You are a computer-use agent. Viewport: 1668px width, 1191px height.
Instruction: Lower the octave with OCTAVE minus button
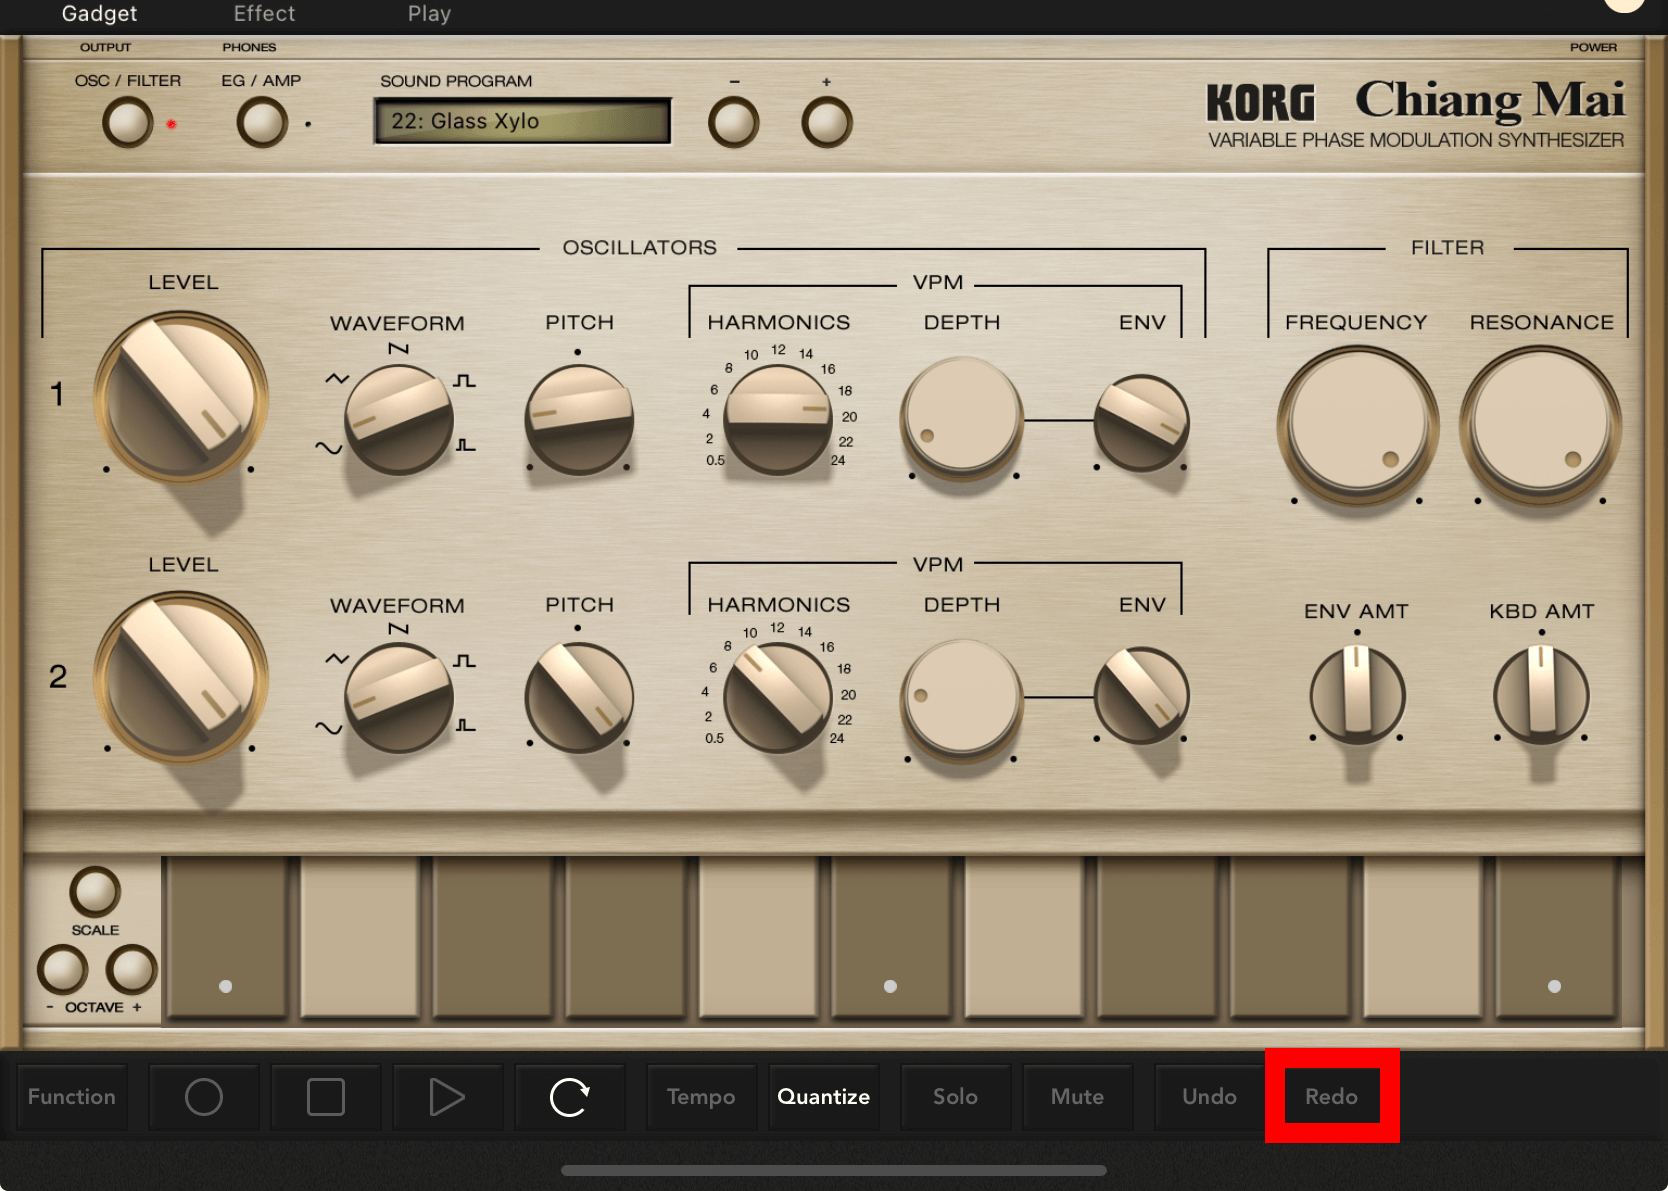pos(63,969)
